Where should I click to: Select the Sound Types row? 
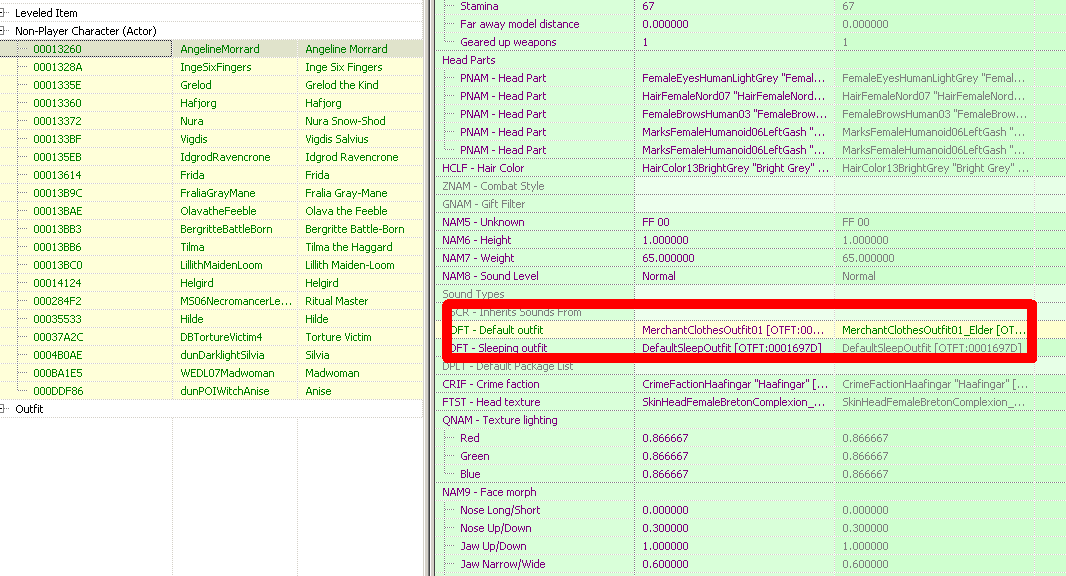(x=751, y=294)
